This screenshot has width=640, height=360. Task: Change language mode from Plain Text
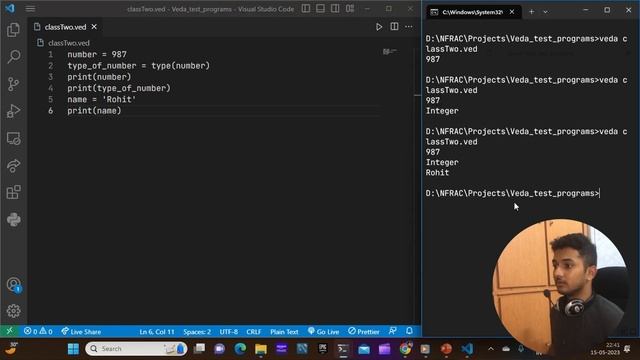click(x=284, y=331)
